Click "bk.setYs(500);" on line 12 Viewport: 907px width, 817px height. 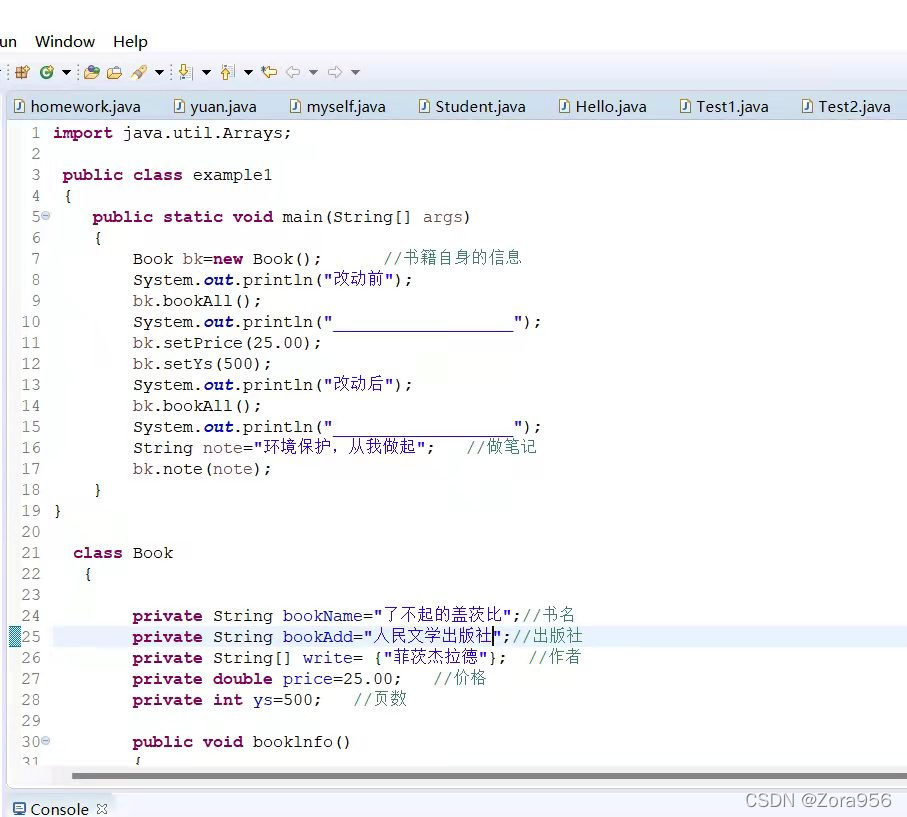tap(202, 363)
